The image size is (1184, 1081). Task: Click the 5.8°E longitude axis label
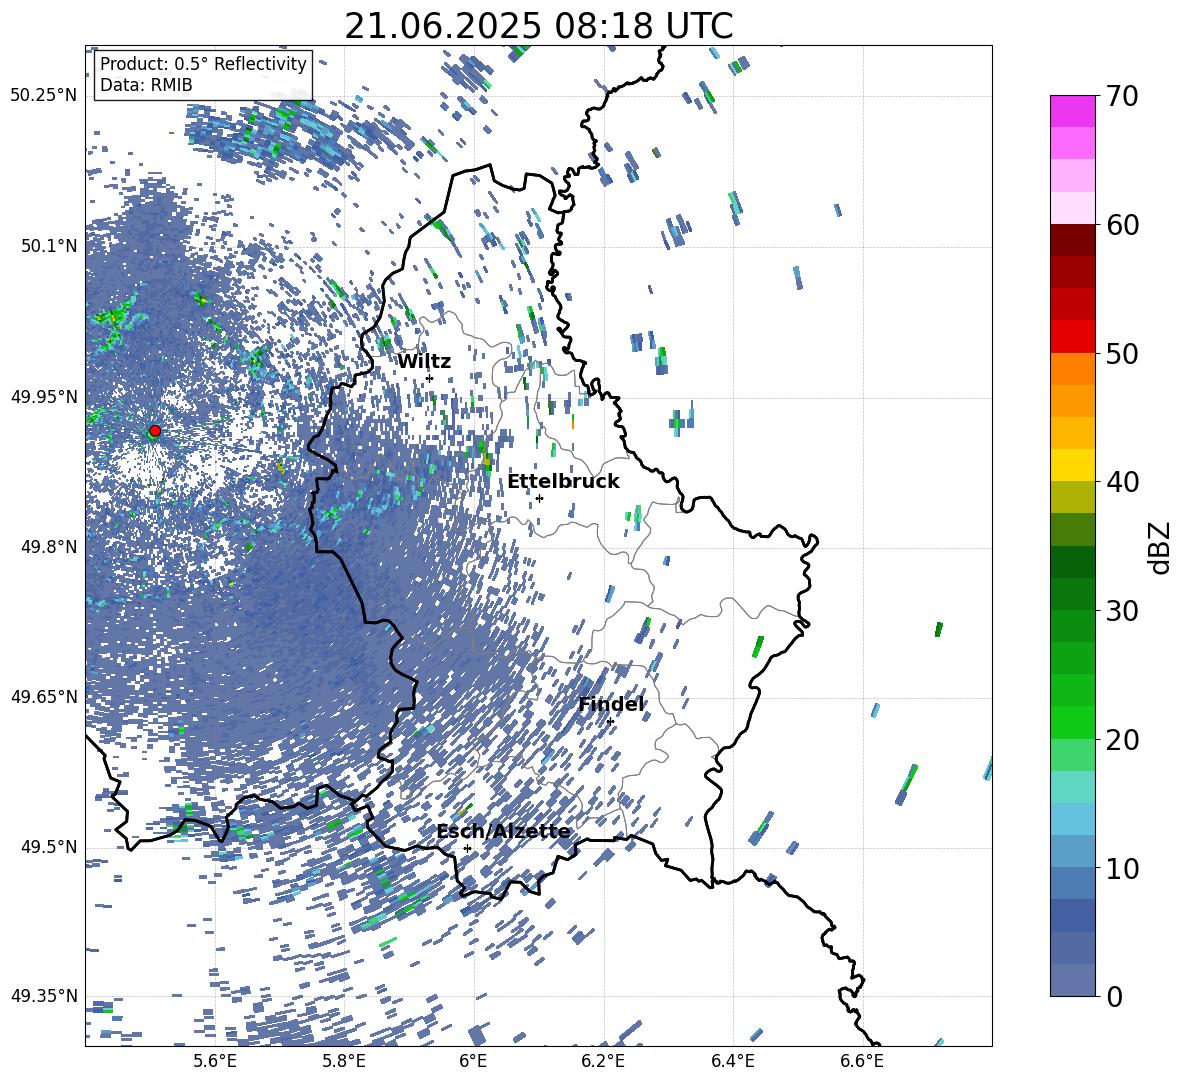coord(344,1061)
